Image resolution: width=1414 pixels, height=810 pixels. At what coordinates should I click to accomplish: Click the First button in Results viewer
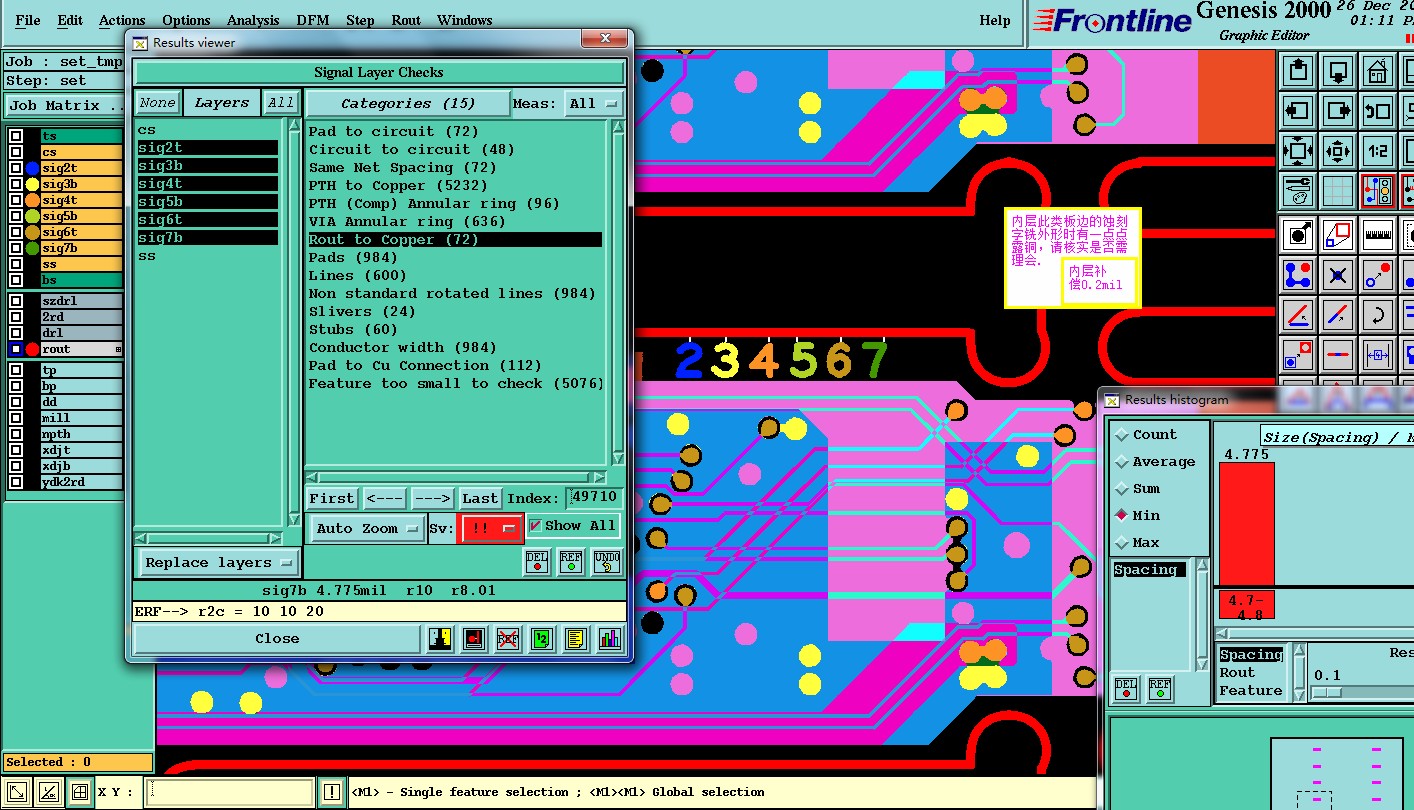[331, 498]
